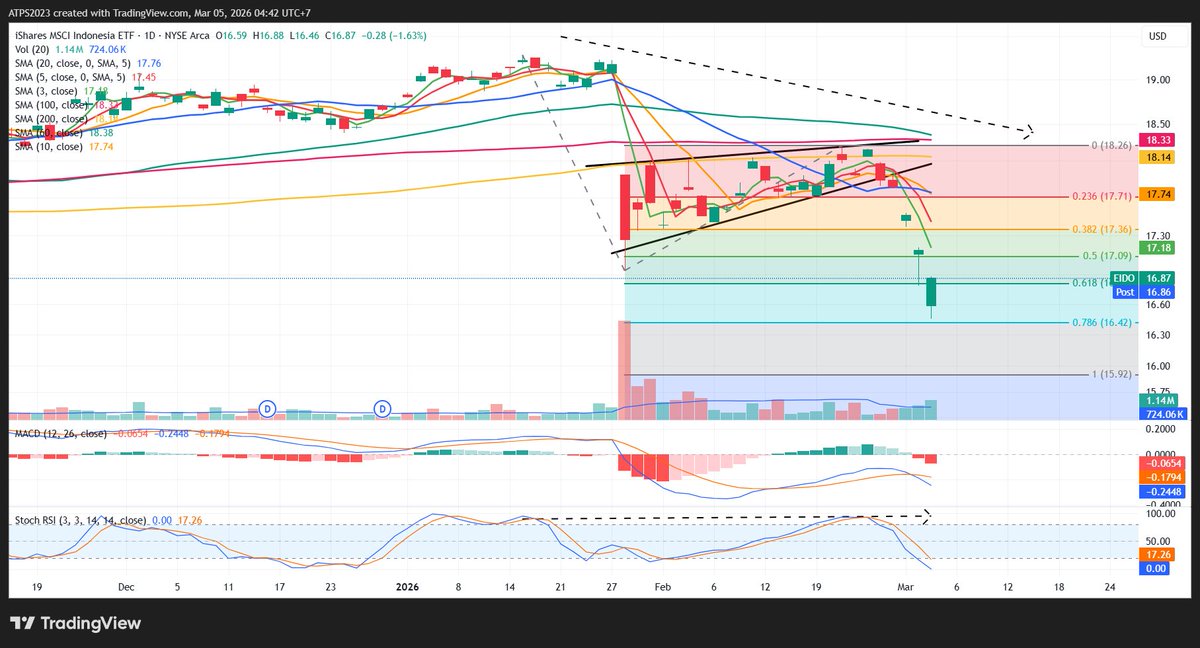Click the Post market price tag
Screen dimensions: 1200x648
click(1124, 291)
